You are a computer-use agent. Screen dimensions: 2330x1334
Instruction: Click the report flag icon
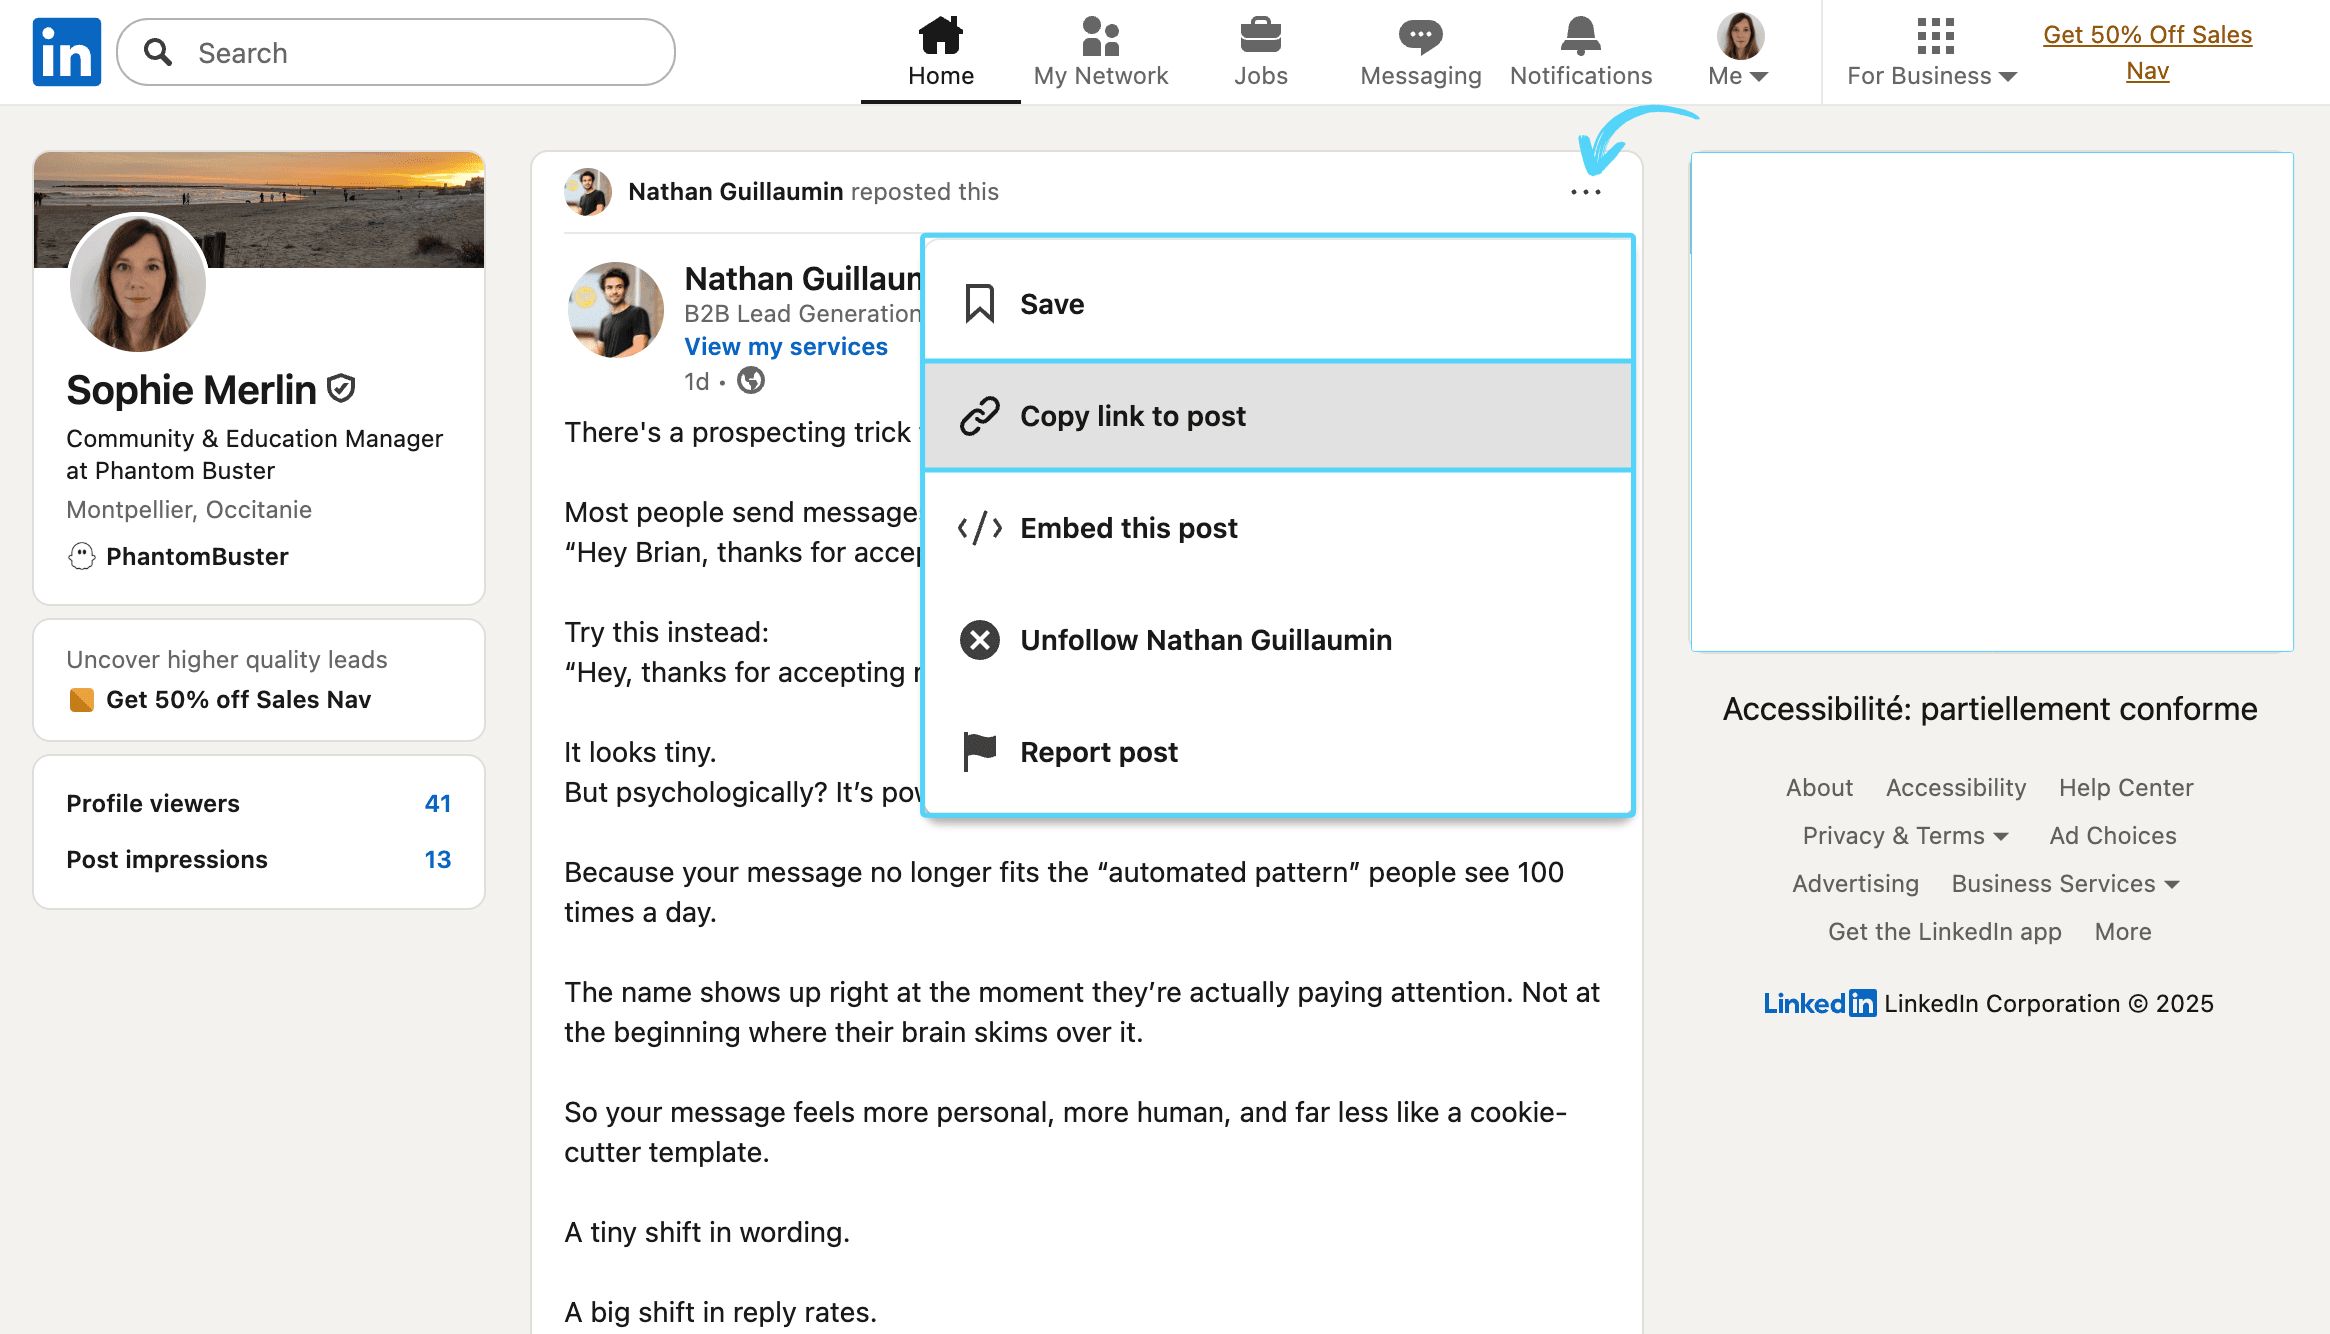(980, 752)
